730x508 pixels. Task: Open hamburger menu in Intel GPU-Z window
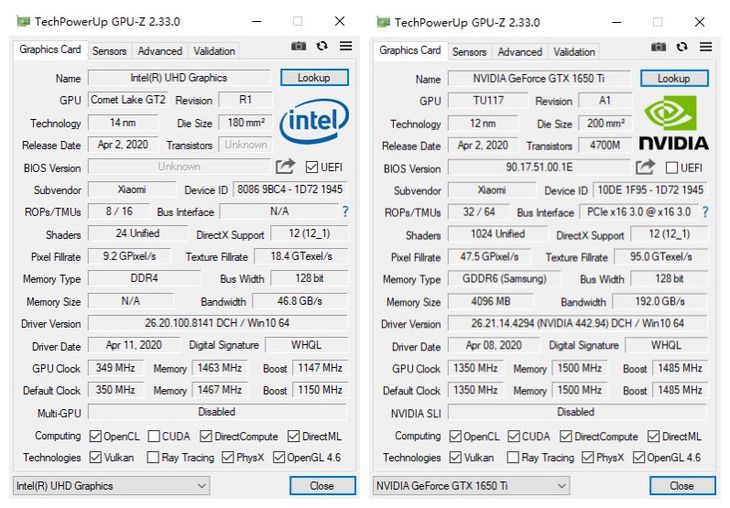point(345,46)
